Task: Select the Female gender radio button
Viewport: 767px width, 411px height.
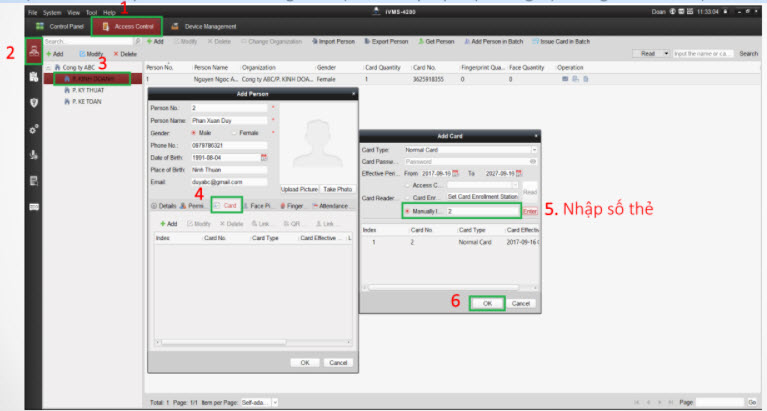Action: tap(235, 131)
